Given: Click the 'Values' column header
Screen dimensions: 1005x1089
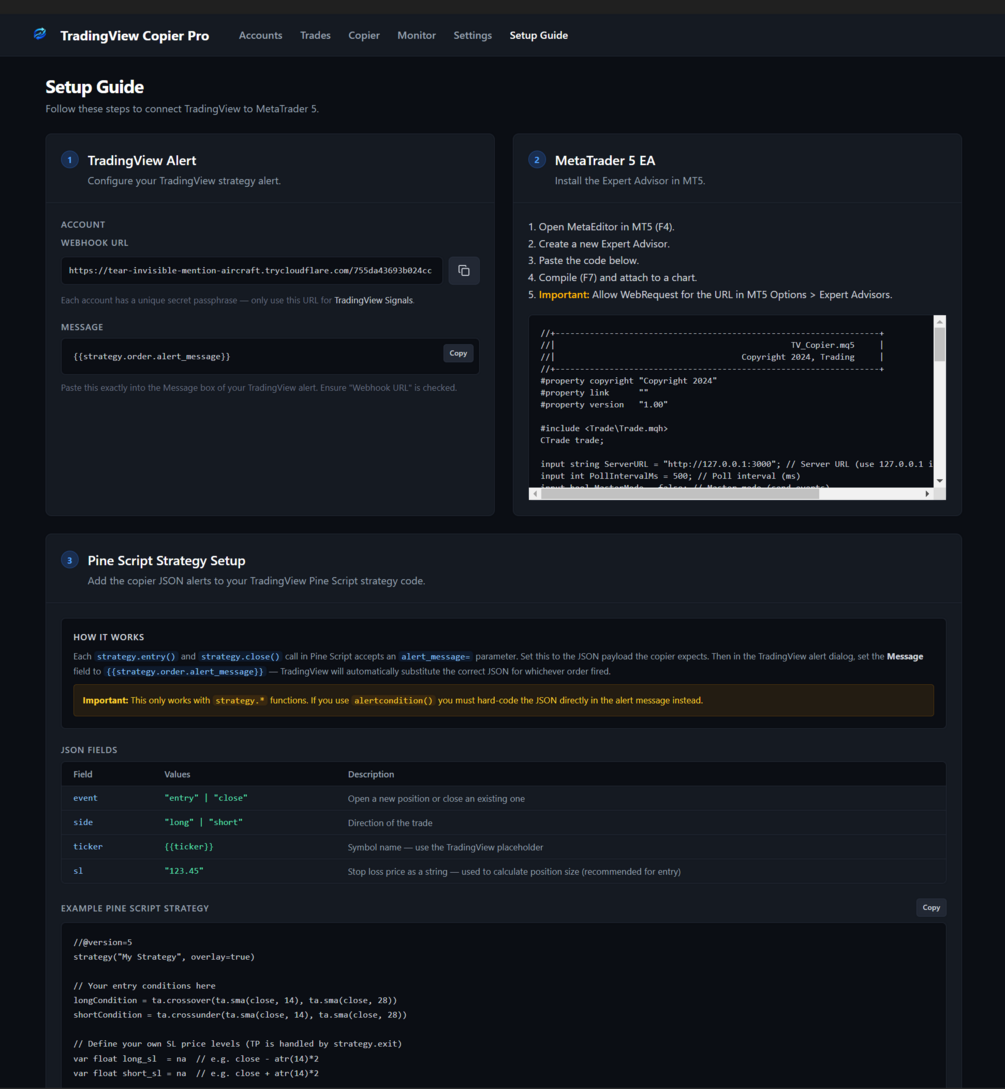Looking at the screenshot, I should pos(177,774).
